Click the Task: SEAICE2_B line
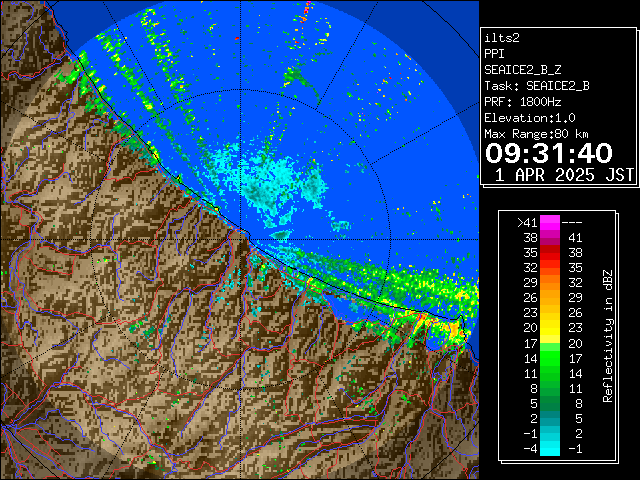 tap(537, 86)
